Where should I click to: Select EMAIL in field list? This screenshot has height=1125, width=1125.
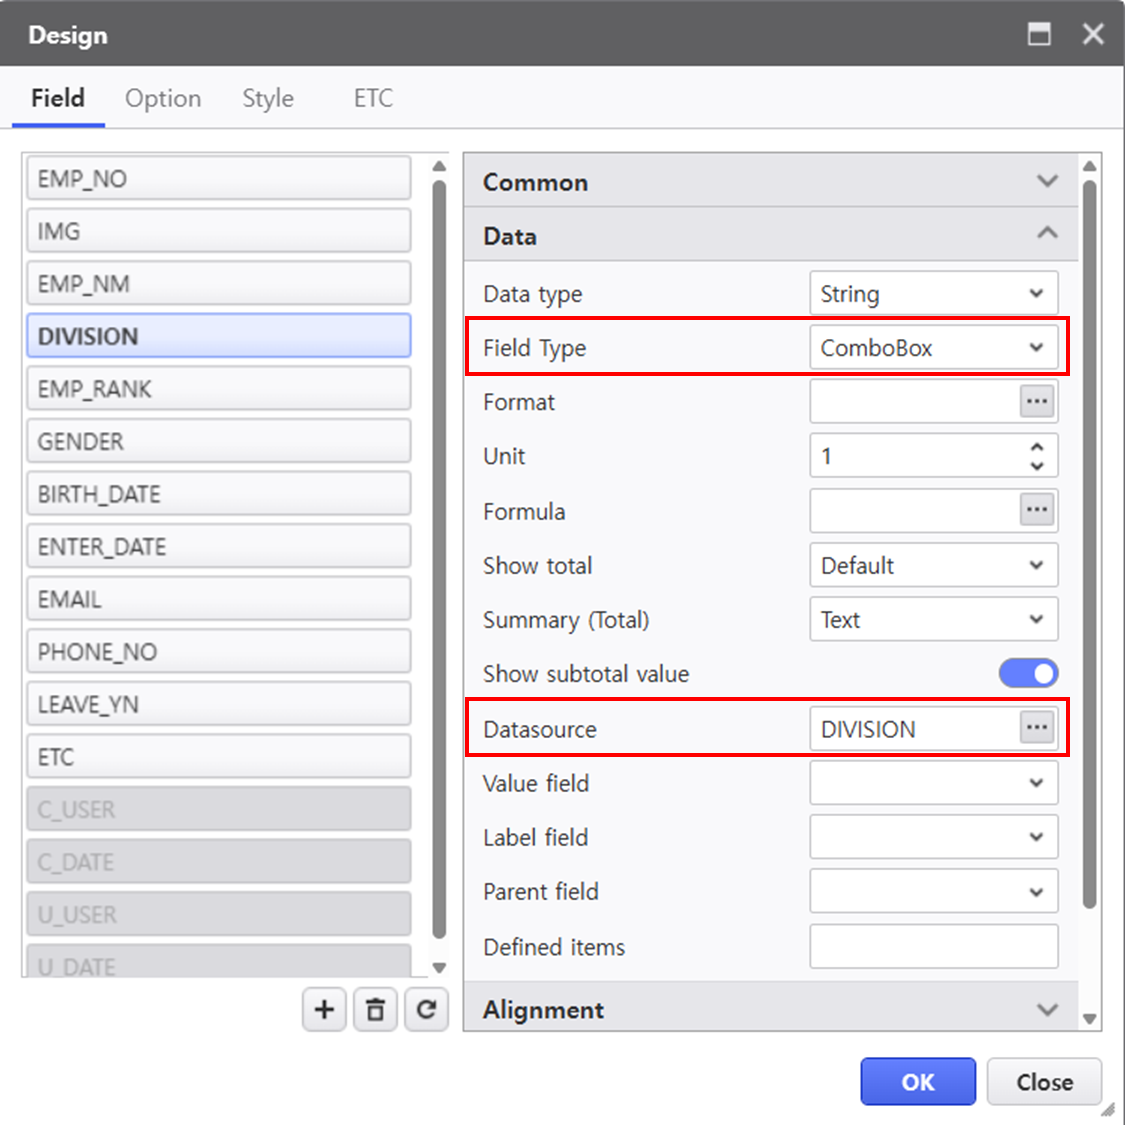tap(219, 598)
